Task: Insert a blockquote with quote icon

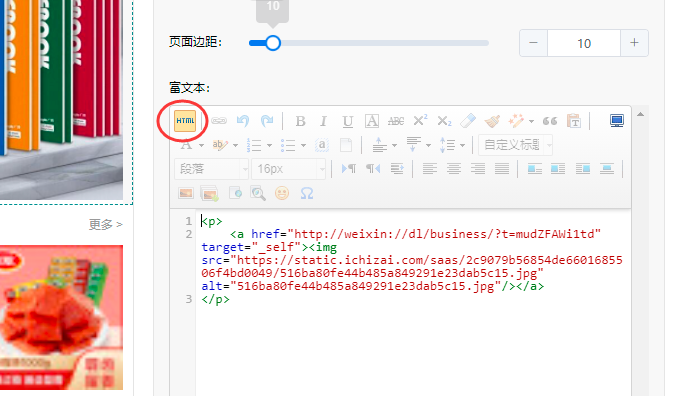Action: [550, 121]
